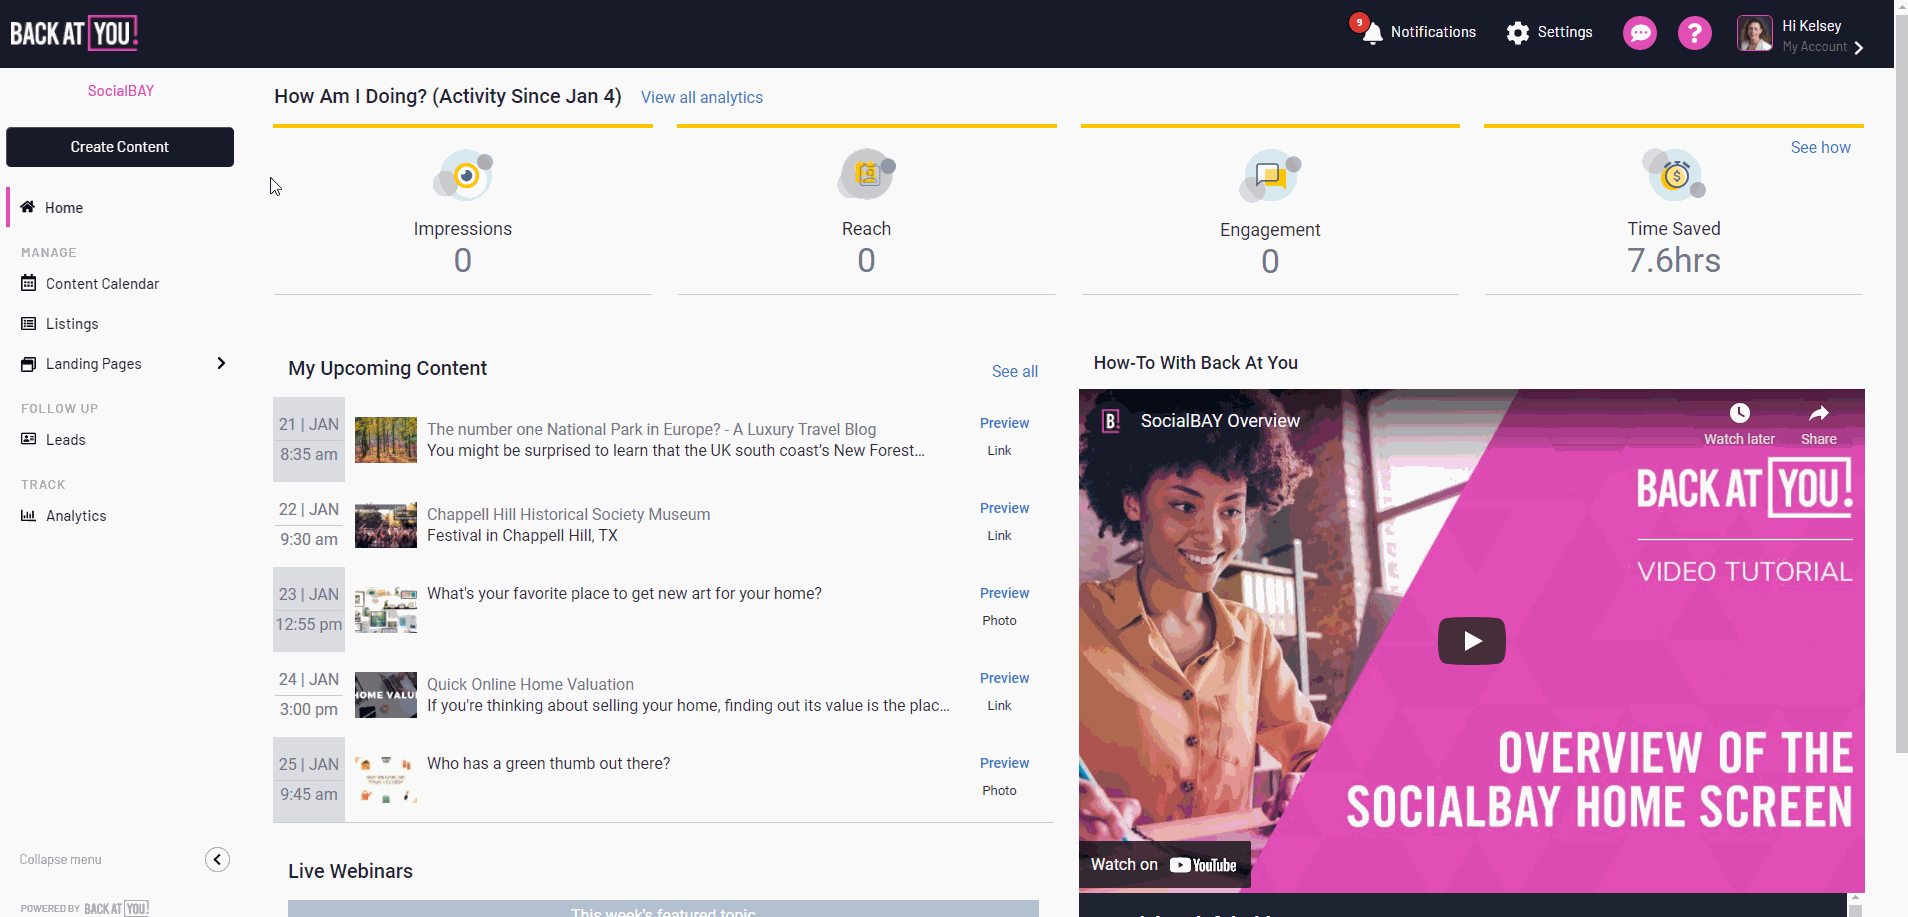The image size is (1908, 917).
Task: Open National Park in Europe post title
Action: (651, 429)
